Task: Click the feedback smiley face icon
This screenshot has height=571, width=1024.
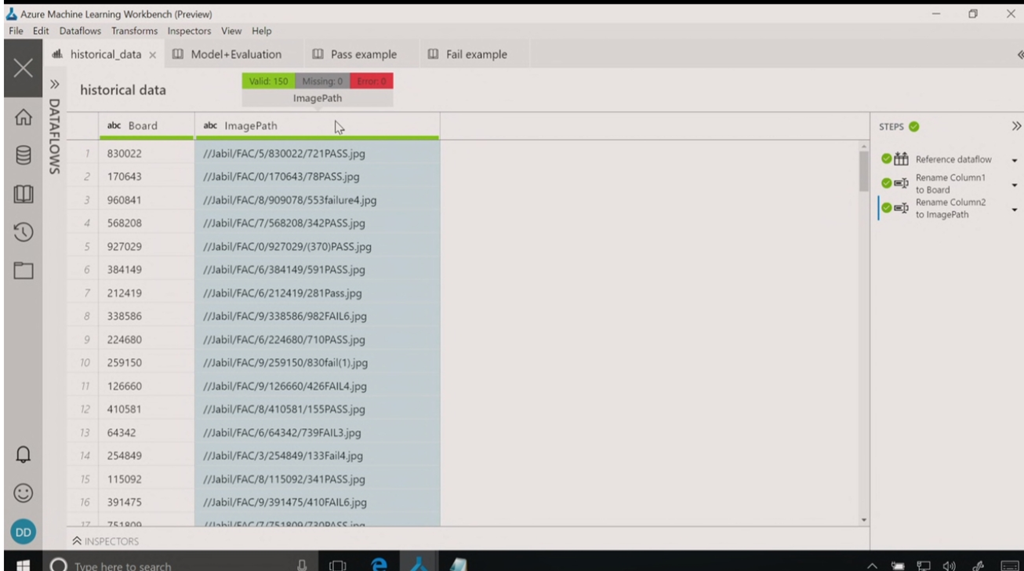Action: (x=24, y=493)
